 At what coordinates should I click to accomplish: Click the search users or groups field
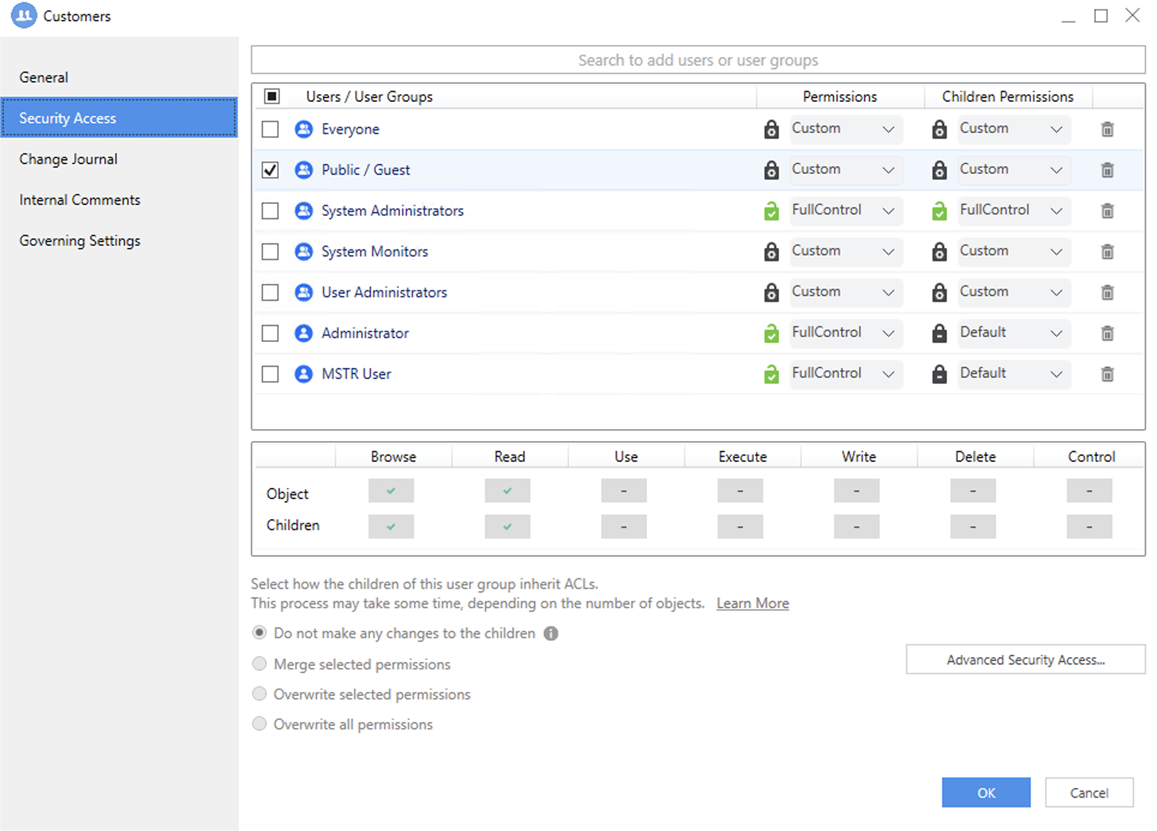pyautogui.click(x=698, y=60)
